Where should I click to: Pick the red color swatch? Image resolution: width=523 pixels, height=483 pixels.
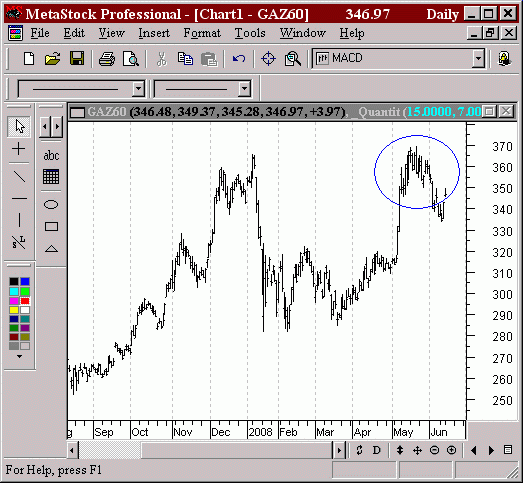tap(25, 301)
